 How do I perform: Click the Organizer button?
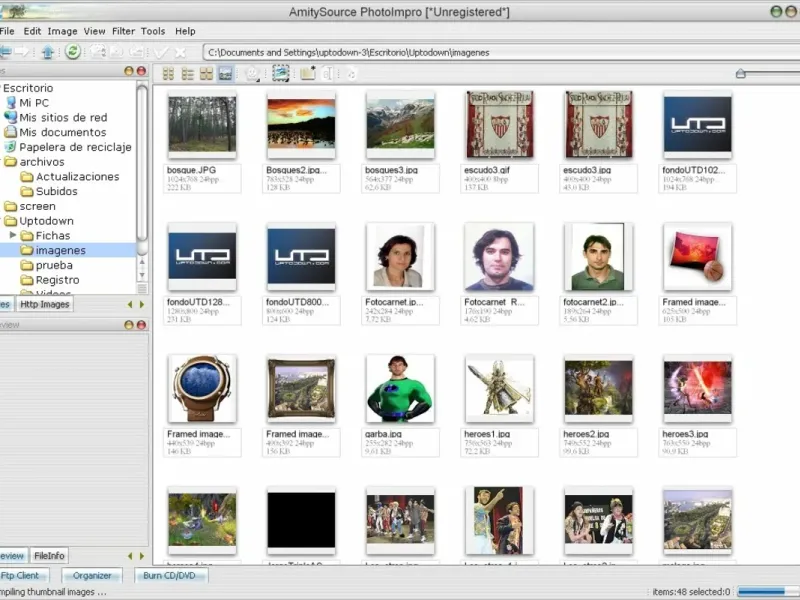pyautogui.click(x=93, y=576)
